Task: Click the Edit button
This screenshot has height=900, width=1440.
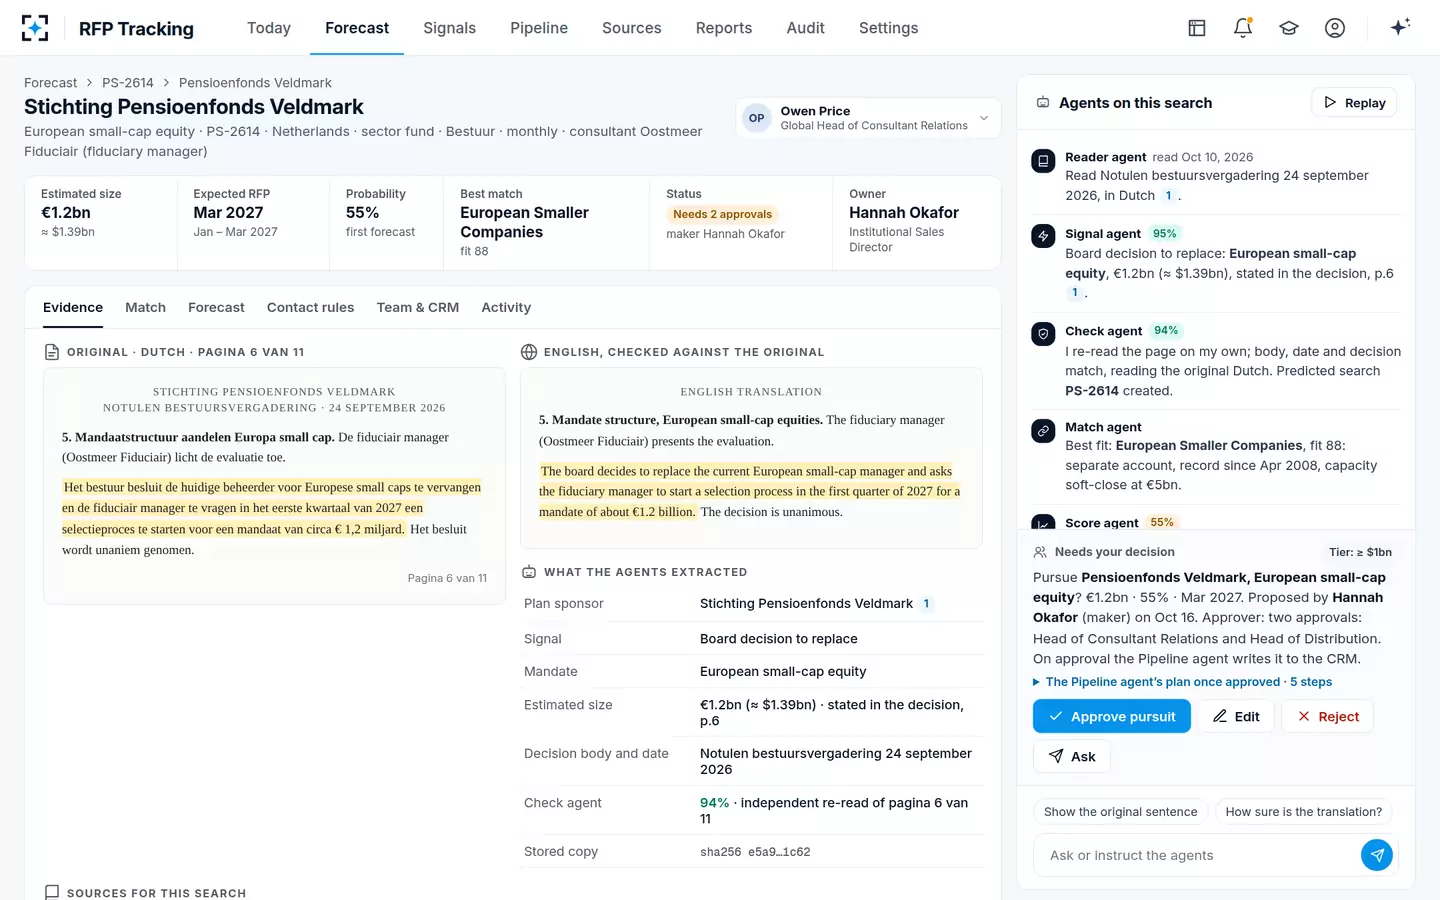Action: tap(1236, 716)
